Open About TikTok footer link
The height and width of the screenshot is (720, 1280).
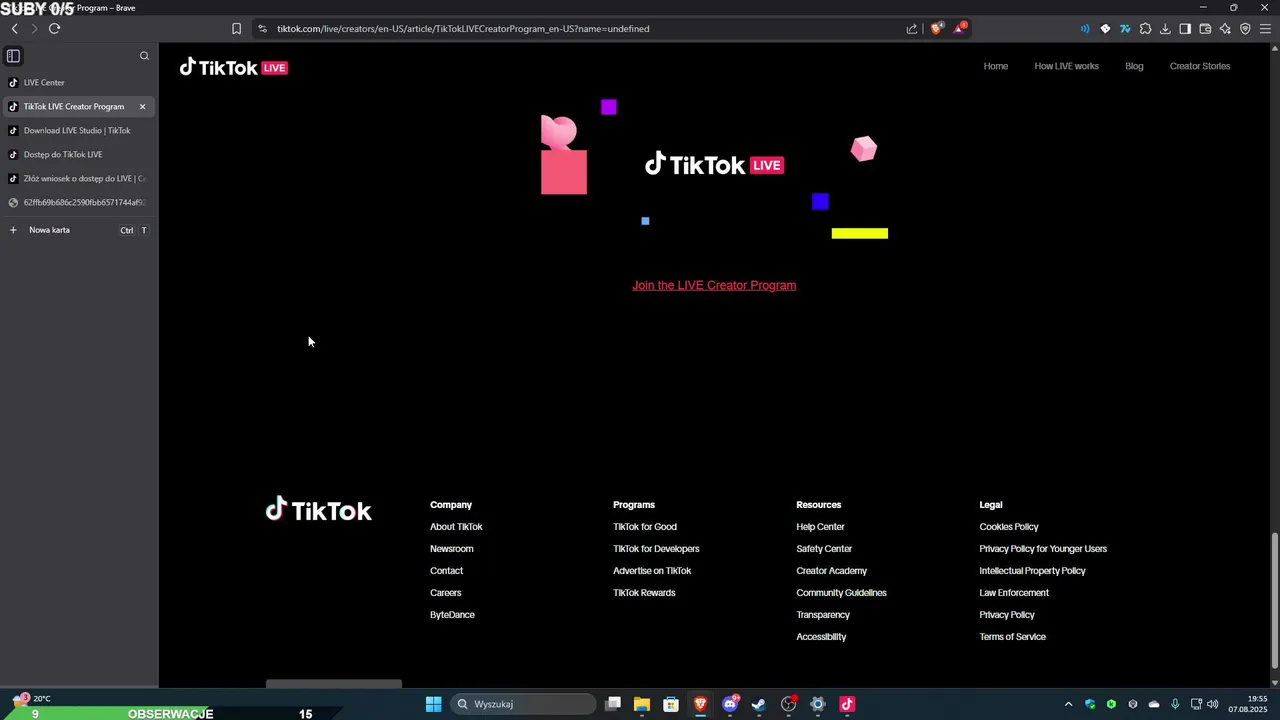(x=456, y=527)
